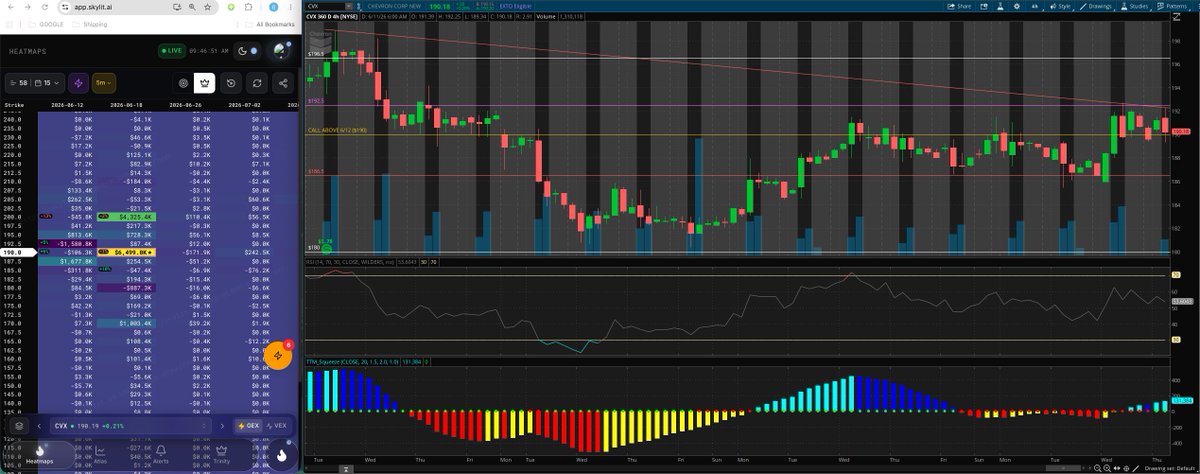Open the chart settings gear icon
The width and height of the screenshot is (1200, 474).
click(x=1017, y=6)
